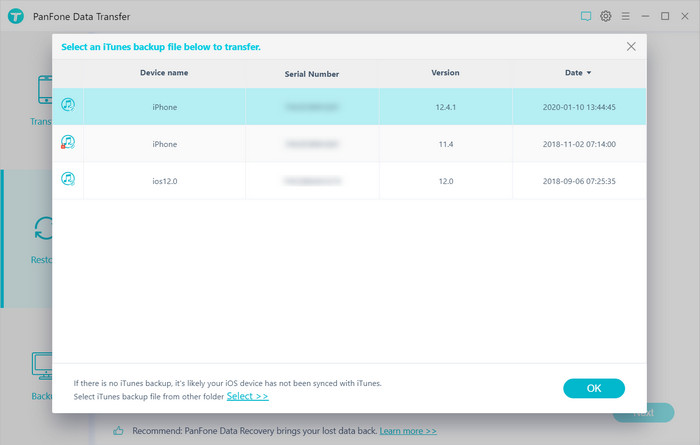Open the feedback chat icon
The height and width of the screenshot is (445, 700).
(x=586, y=17)
